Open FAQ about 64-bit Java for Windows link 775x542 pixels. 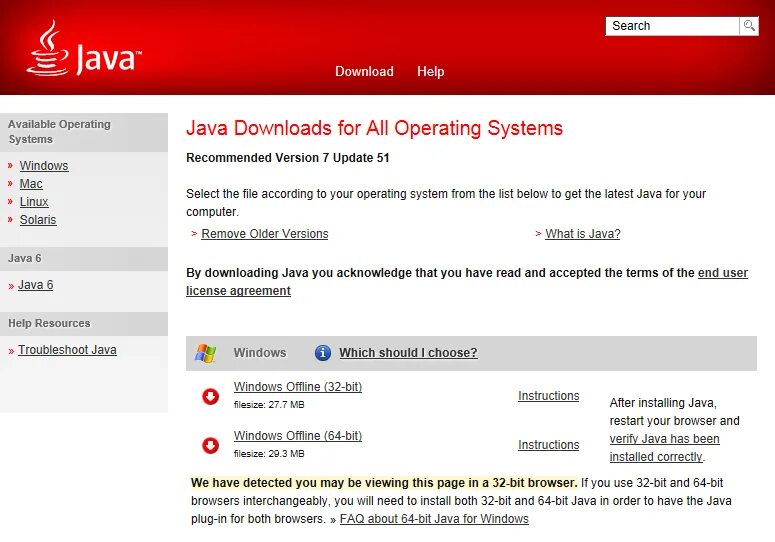point(434,519)
